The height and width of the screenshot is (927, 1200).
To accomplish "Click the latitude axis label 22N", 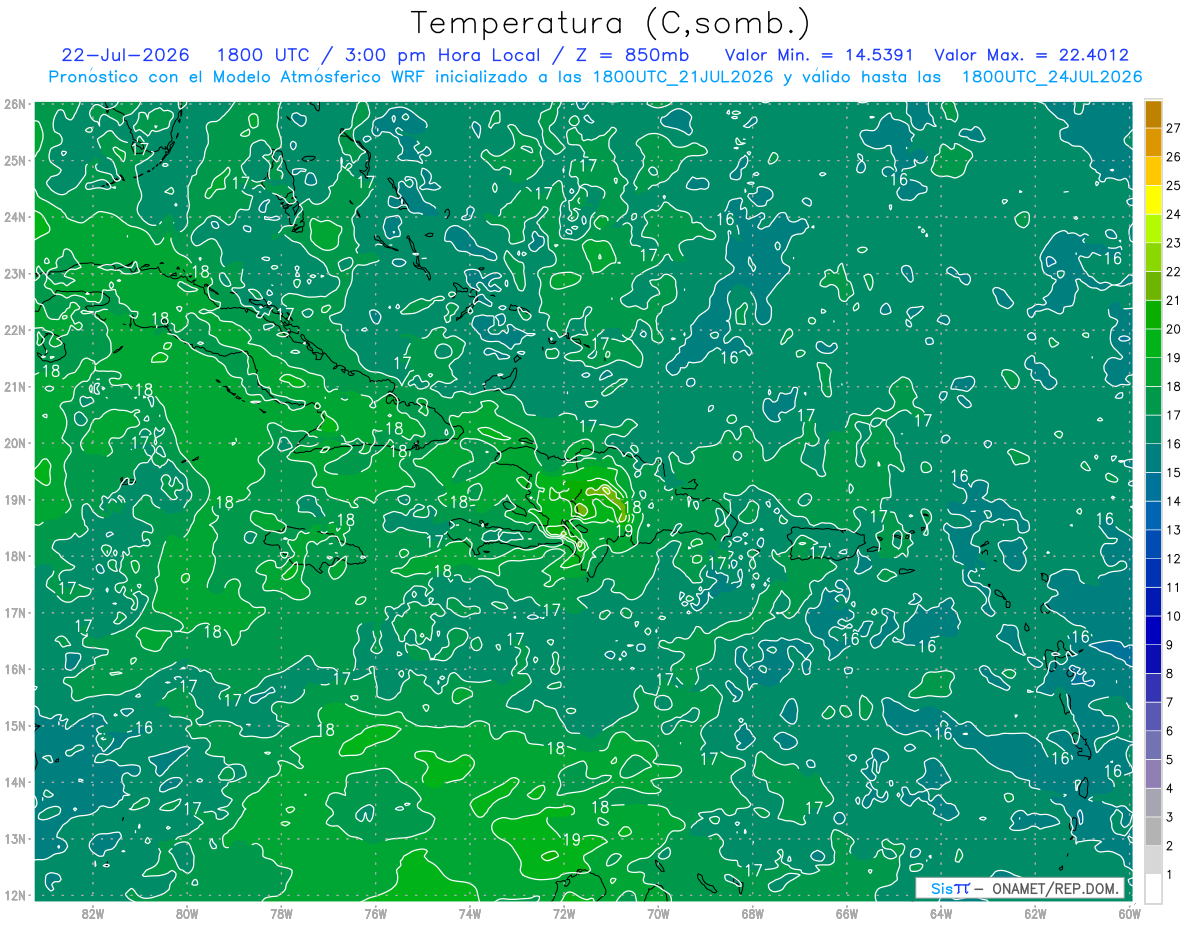I will click(x=14, y=330).
